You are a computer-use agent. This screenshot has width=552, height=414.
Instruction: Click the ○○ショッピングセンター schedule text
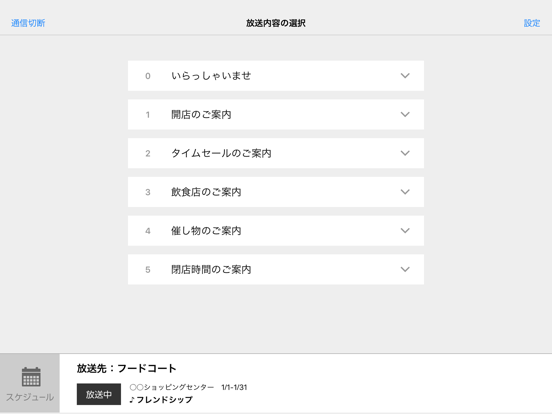tap(171, 387)
